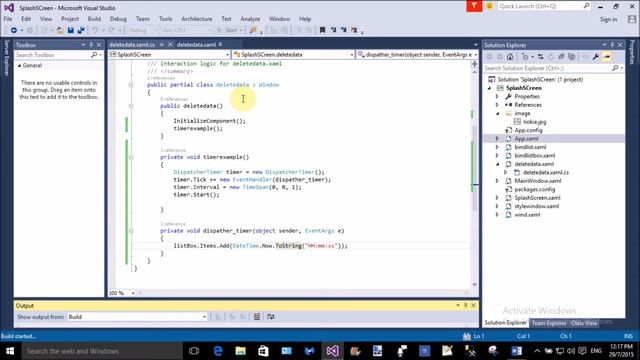Open Word from the taskbar

point(516,351)
